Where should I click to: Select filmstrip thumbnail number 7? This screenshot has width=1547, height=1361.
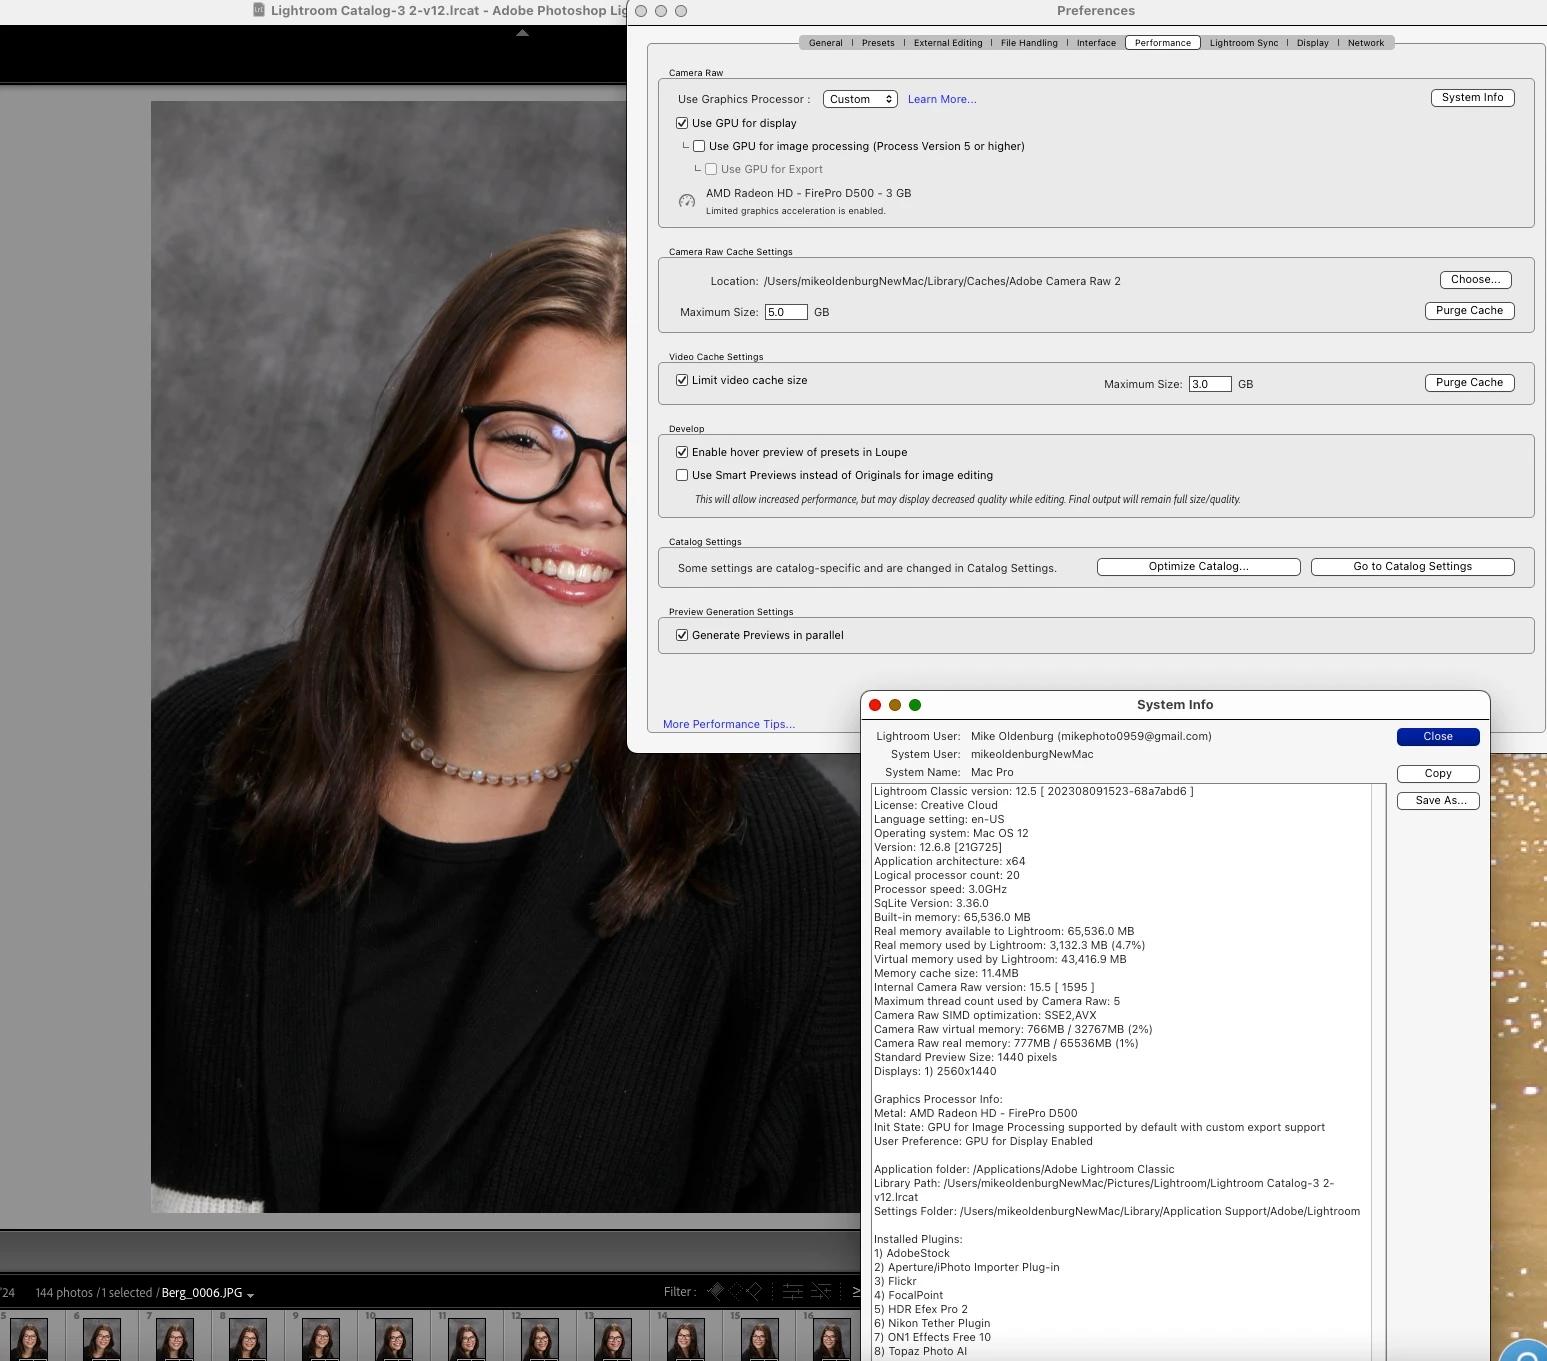175,1337
